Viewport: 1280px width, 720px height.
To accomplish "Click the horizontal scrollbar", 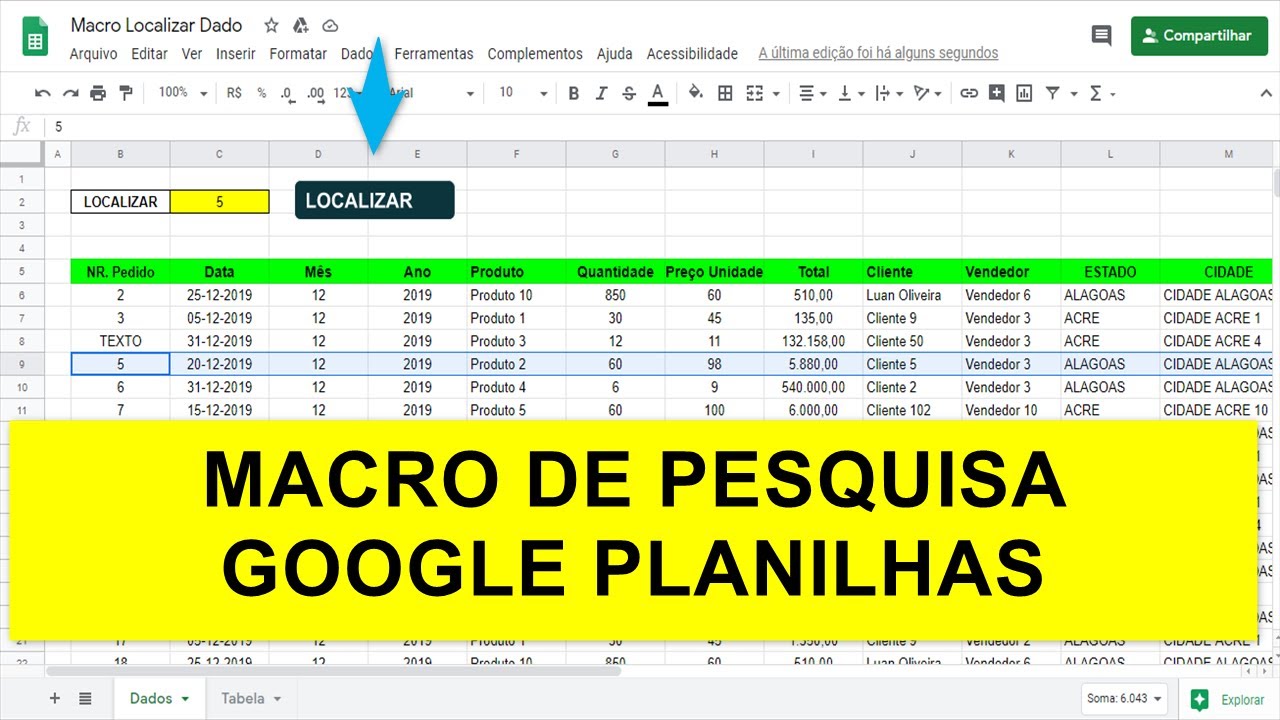I will point(333,671).
